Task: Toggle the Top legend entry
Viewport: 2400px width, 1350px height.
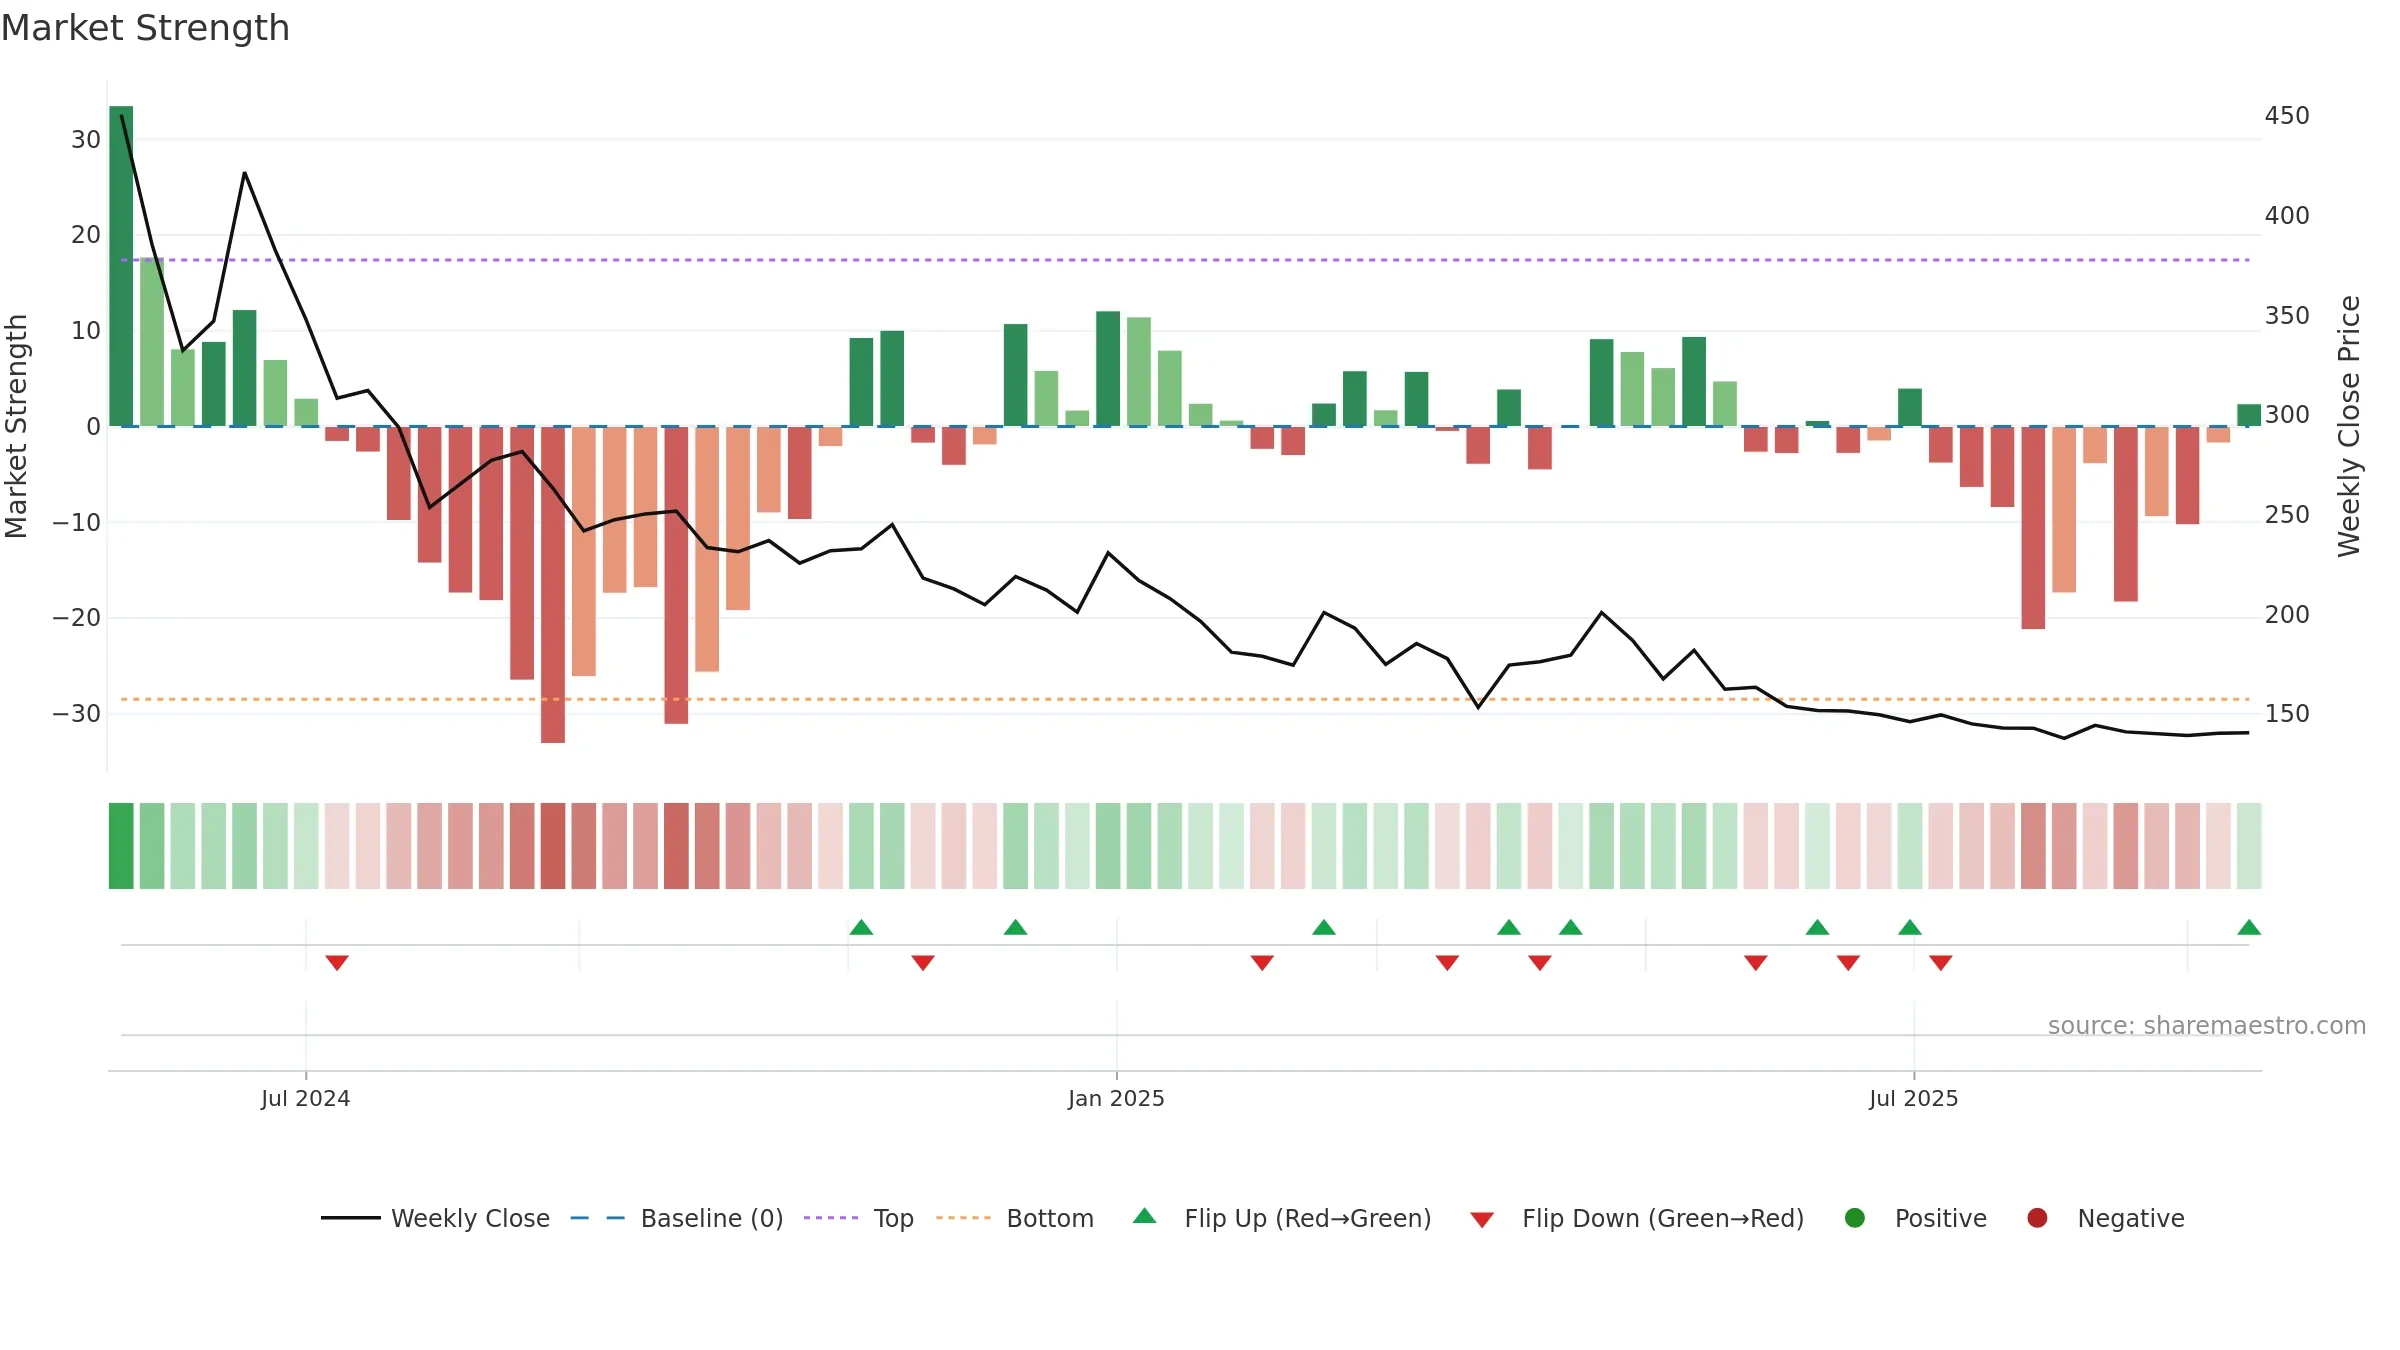Action: tap(859, 1218)
